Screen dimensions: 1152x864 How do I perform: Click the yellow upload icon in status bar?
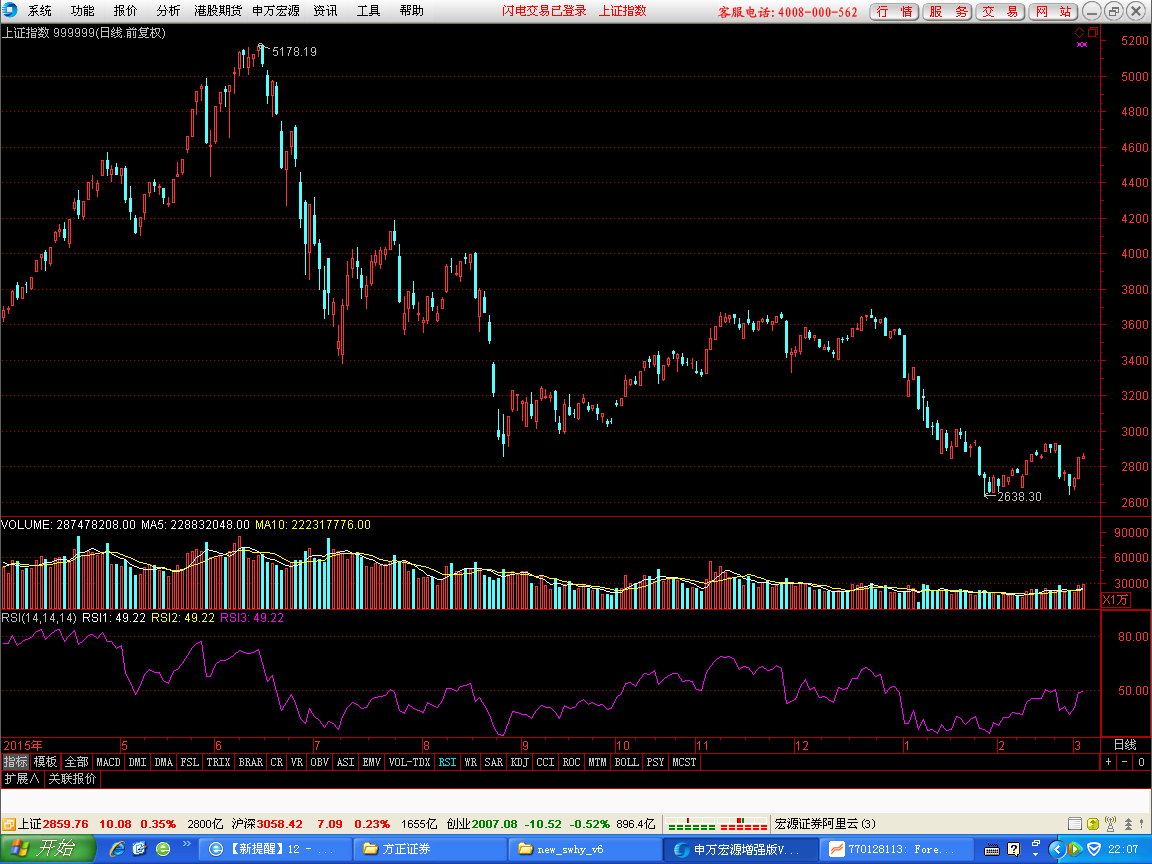click(x=1092, y=824)
